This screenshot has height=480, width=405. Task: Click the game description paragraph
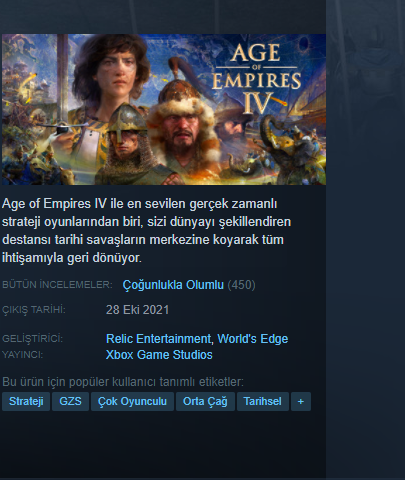coord(146,231)
